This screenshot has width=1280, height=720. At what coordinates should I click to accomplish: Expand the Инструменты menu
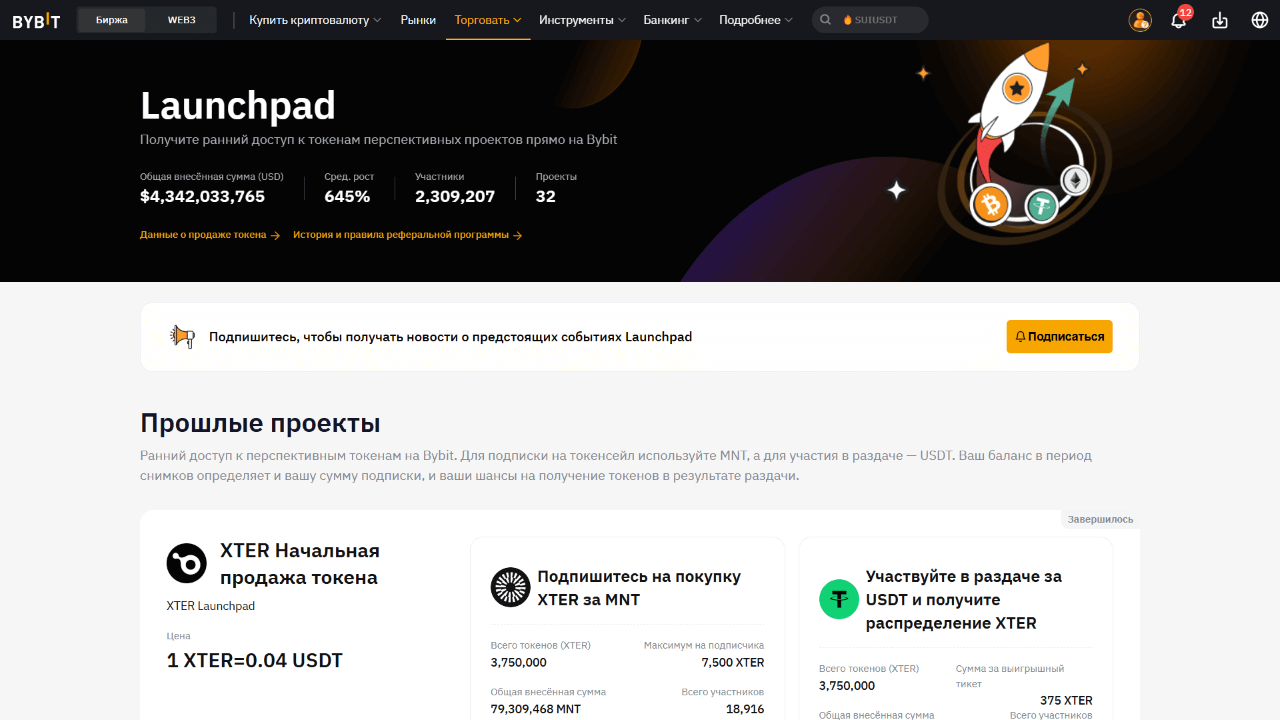(582, 20)
